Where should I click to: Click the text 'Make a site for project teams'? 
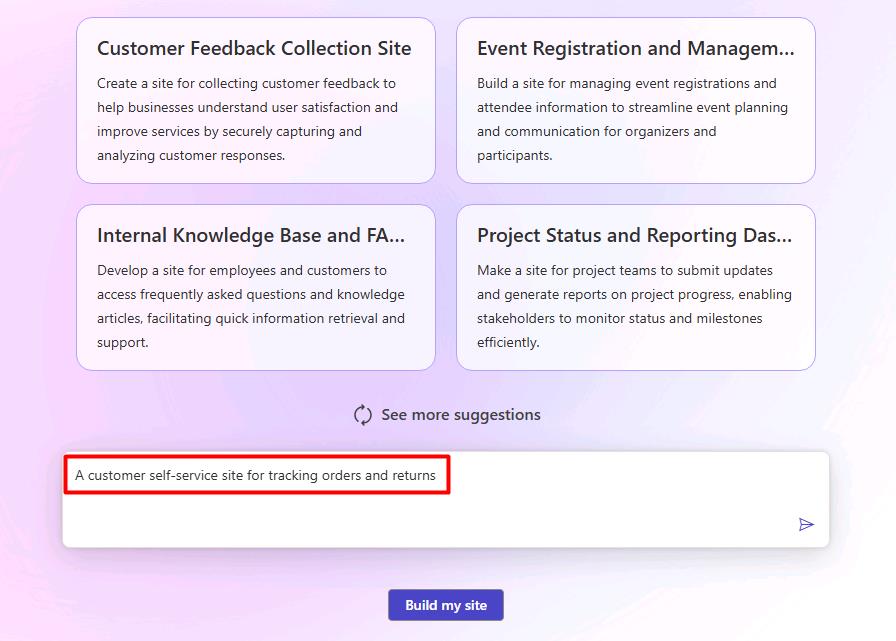568,270
